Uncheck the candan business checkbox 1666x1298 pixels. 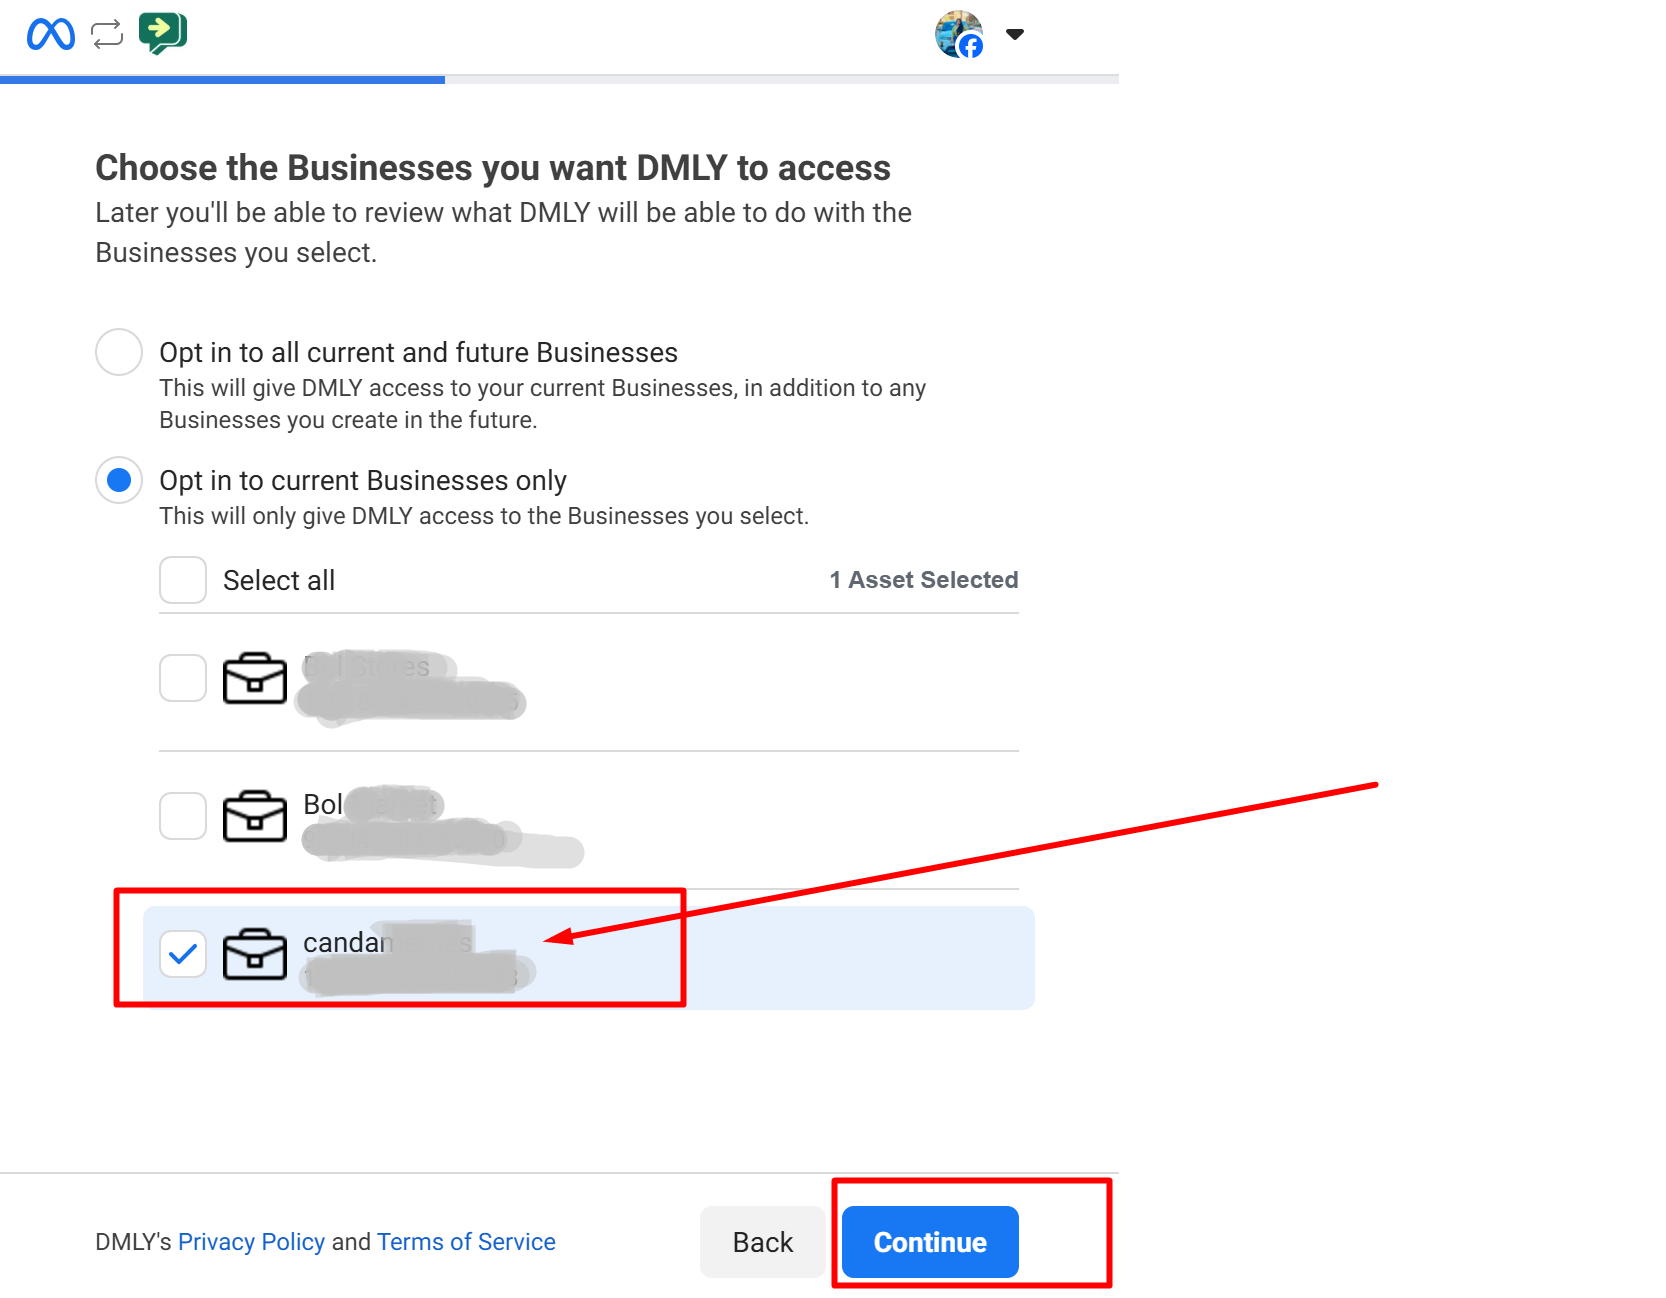coord(183,954)
